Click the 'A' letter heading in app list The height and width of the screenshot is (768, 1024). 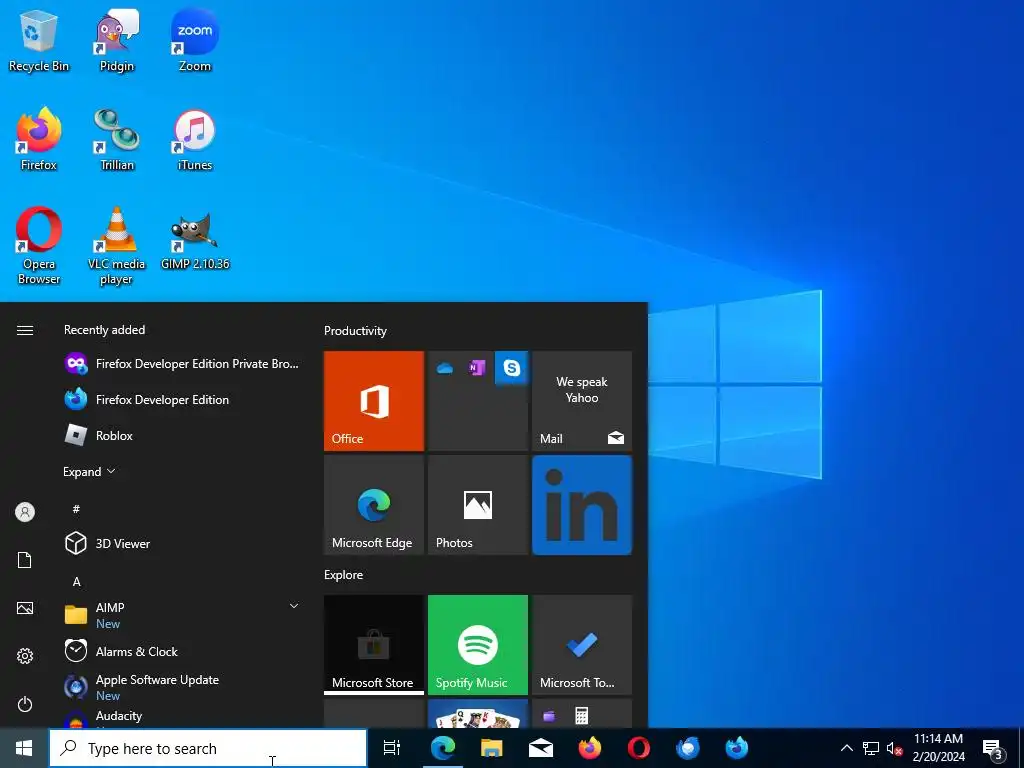pyautogui.click(x=76, y=581)
